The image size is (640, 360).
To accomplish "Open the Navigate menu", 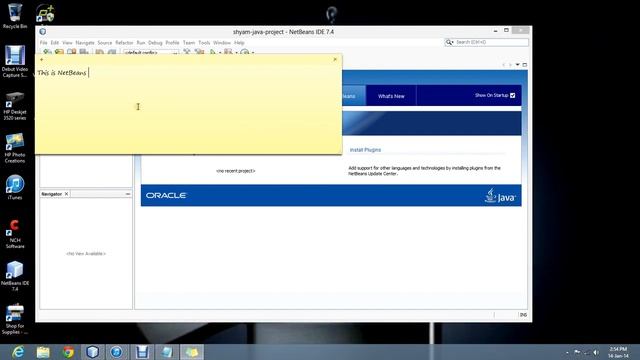I will pyautogui.click(x=85, y=42).
